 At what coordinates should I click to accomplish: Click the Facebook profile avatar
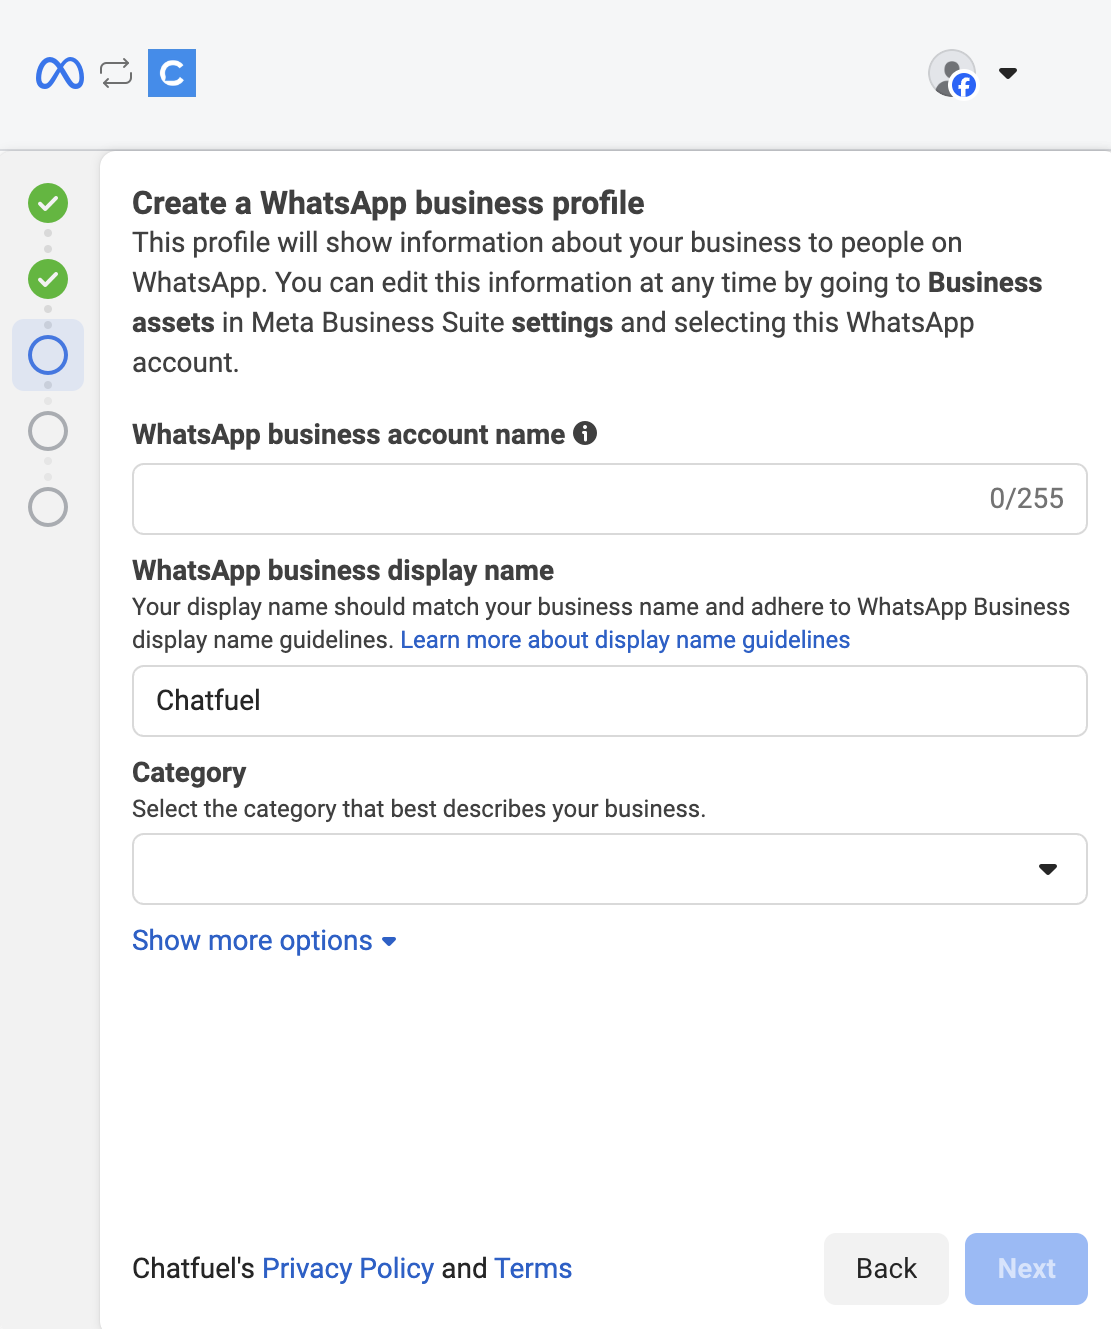point(952,73)
